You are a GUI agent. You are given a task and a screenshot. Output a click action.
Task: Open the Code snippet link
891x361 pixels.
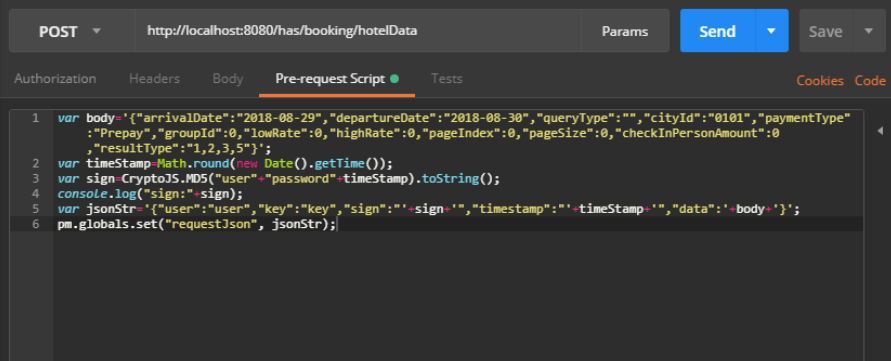click(870, 81)
